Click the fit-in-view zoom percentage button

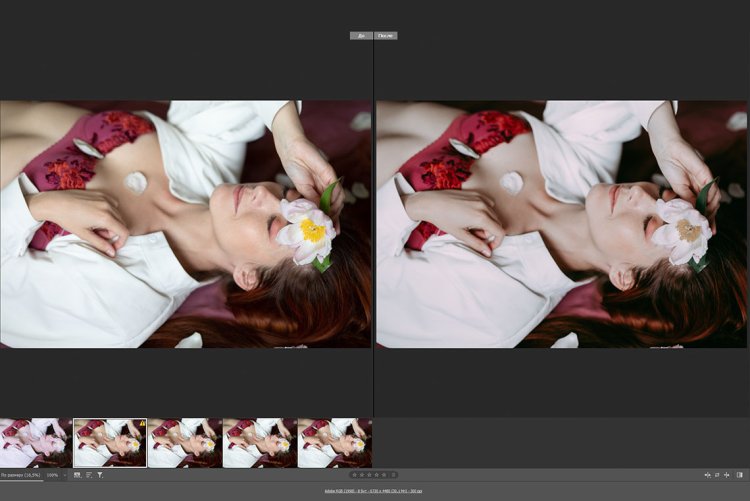(x=21, y=474)
